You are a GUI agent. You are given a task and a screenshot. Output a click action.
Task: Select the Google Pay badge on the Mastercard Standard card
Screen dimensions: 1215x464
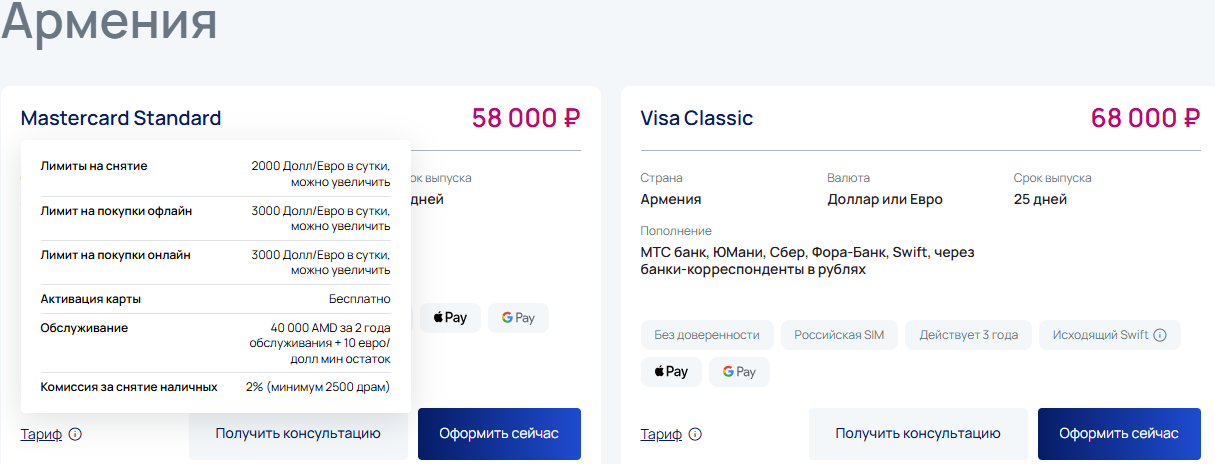coord(518,317)
